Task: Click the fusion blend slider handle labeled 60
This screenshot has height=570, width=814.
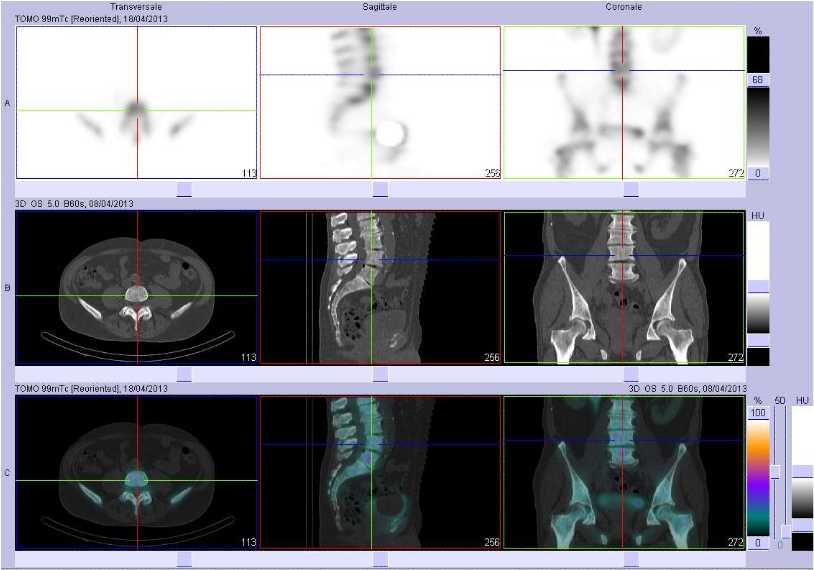Action: point(775,472)
